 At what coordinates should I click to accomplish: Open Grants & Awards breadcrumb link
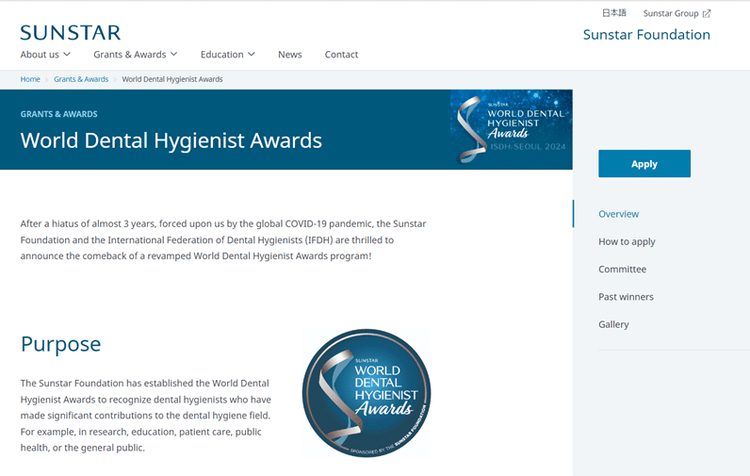[81, 79]
